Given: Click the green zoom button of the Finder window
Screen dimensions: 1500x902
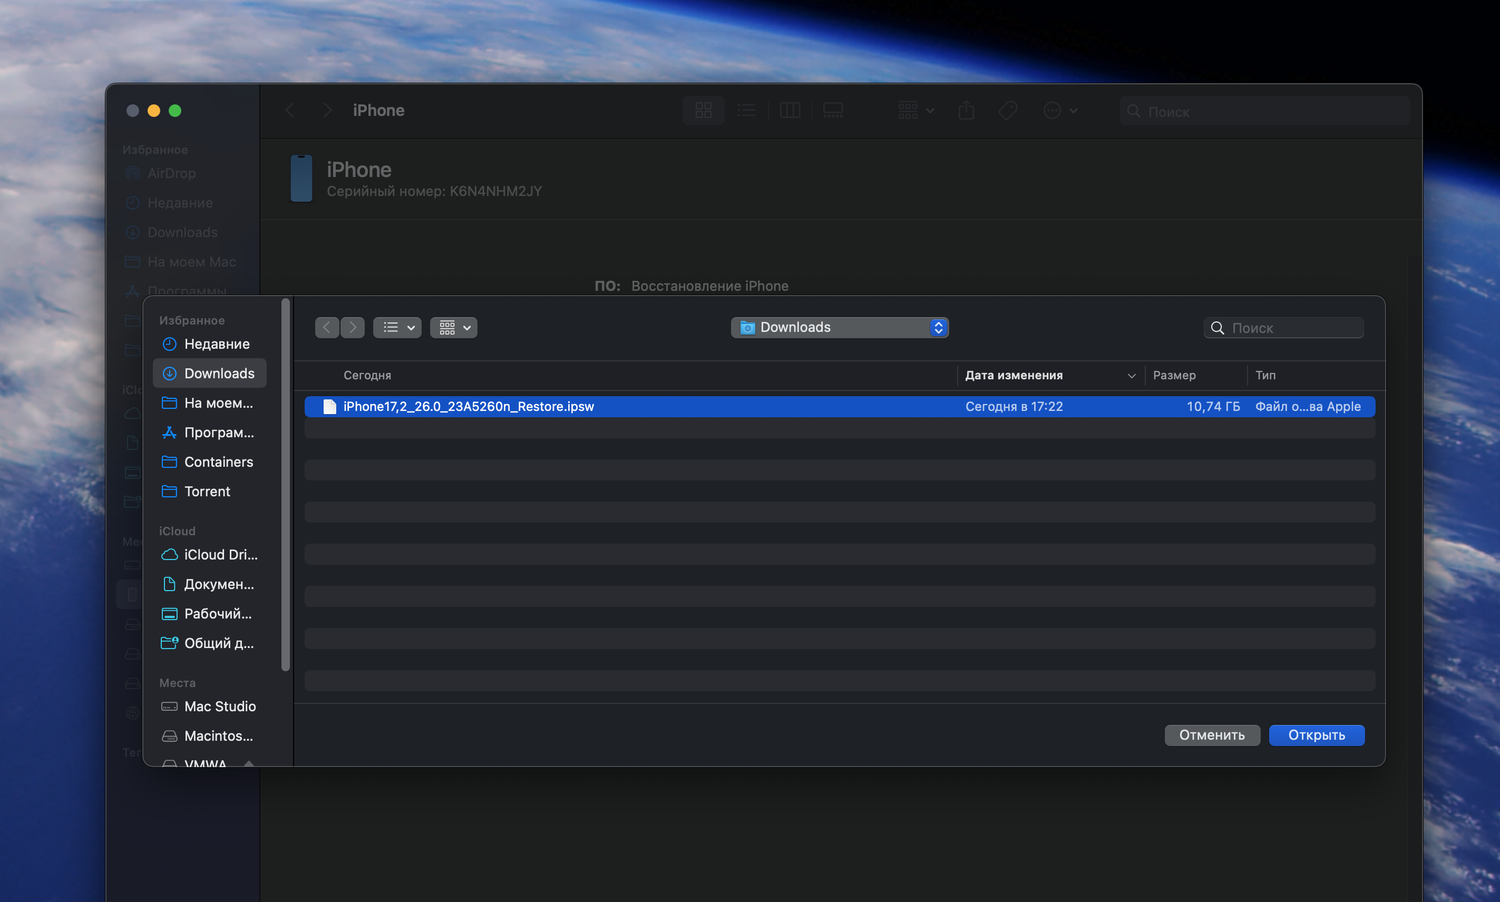Looking at the screenshot, I should pyautogui.click(x=175, y=111).
